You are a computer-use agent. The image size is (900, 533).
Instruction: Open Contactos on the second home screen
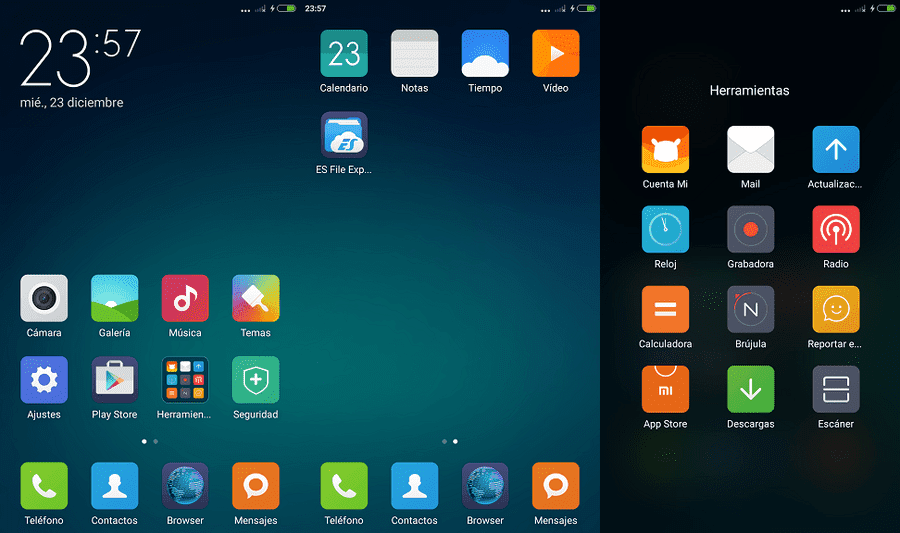point(414,486)
